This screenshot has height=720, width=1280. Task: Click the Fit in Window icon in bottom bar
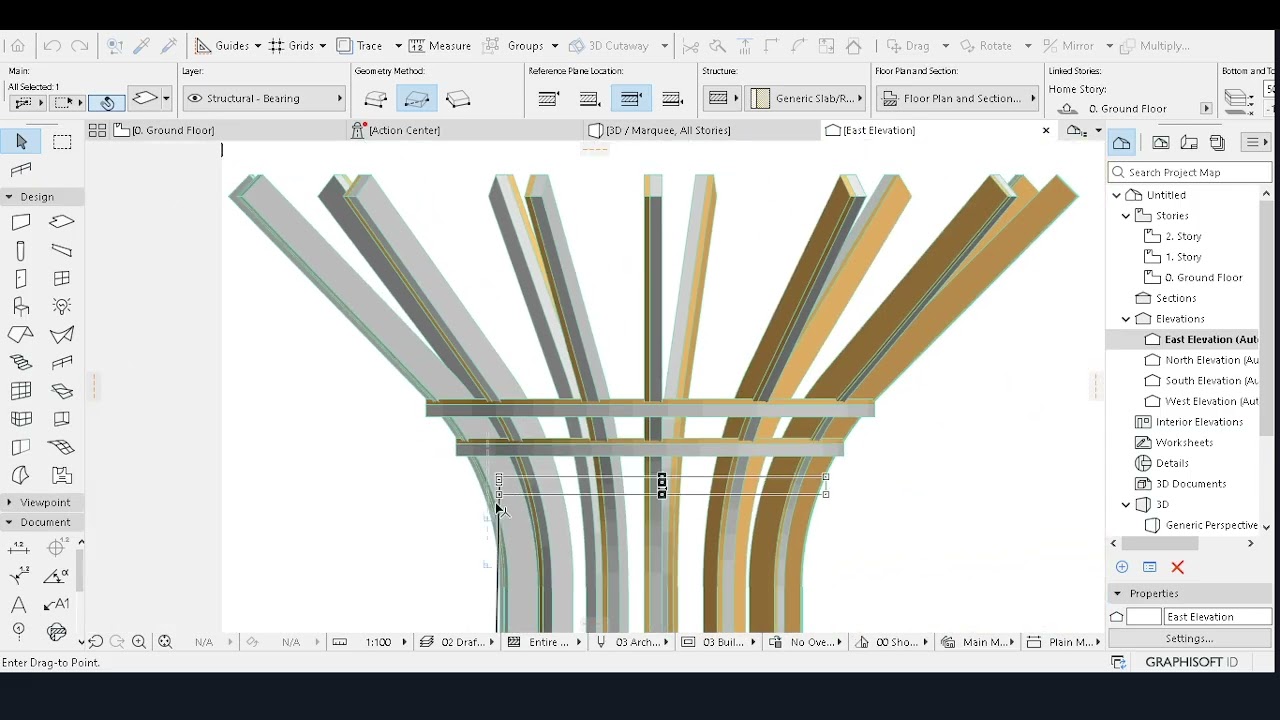[x=165, y=642]
